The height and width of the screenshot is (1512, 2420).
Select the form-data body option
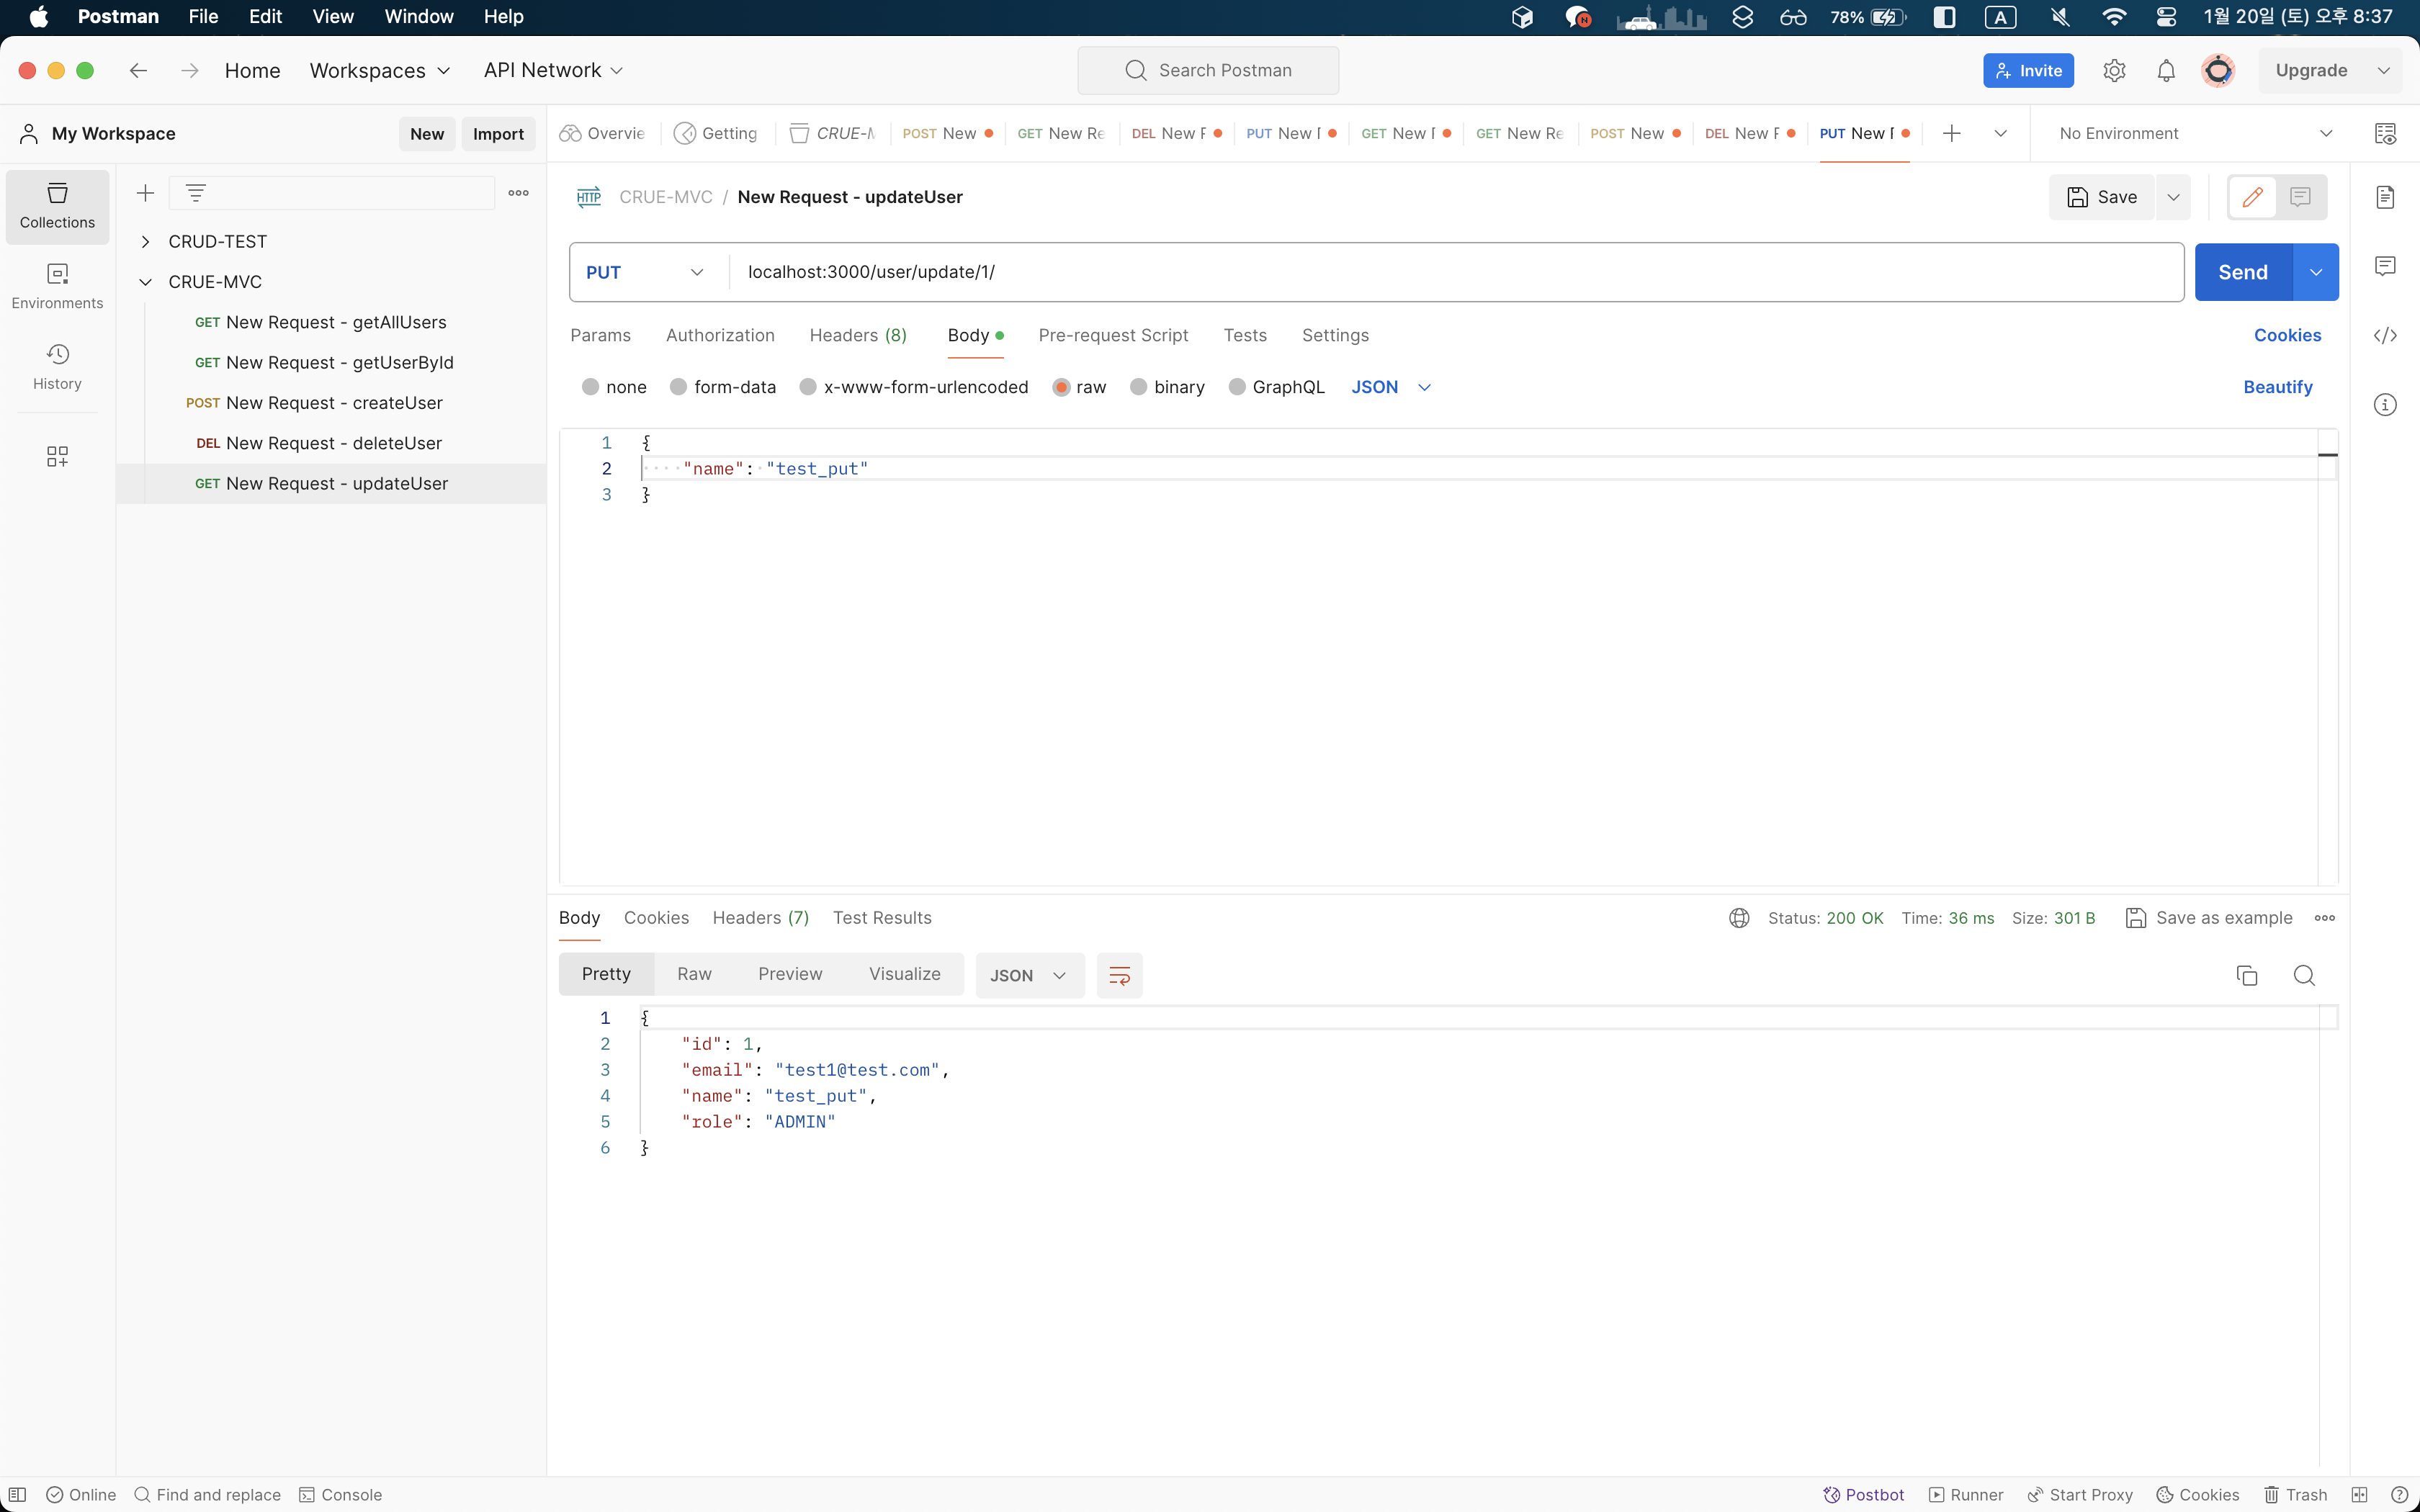[x=679, y=387]
